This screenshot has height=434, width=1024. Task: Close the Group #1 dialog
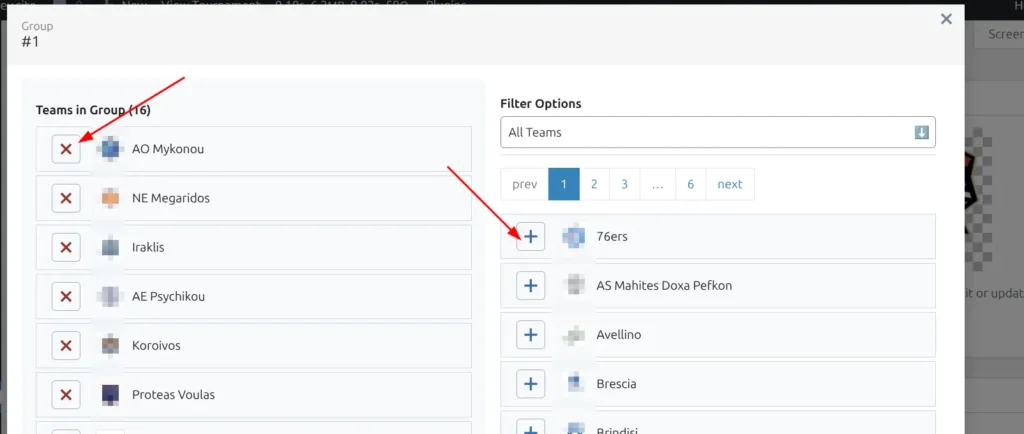click(x=946, y=19)
